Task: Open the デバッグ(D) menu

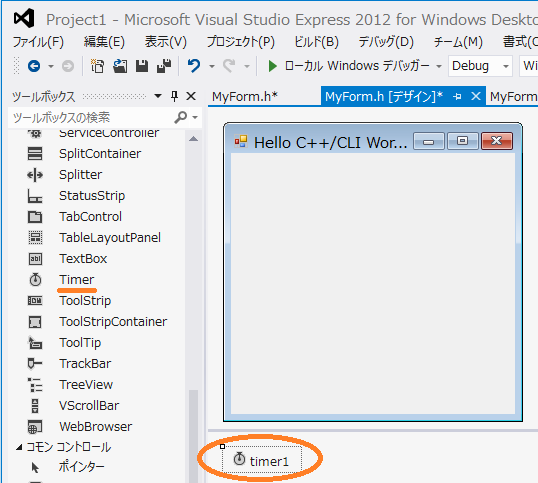Action: pos(386,42)
